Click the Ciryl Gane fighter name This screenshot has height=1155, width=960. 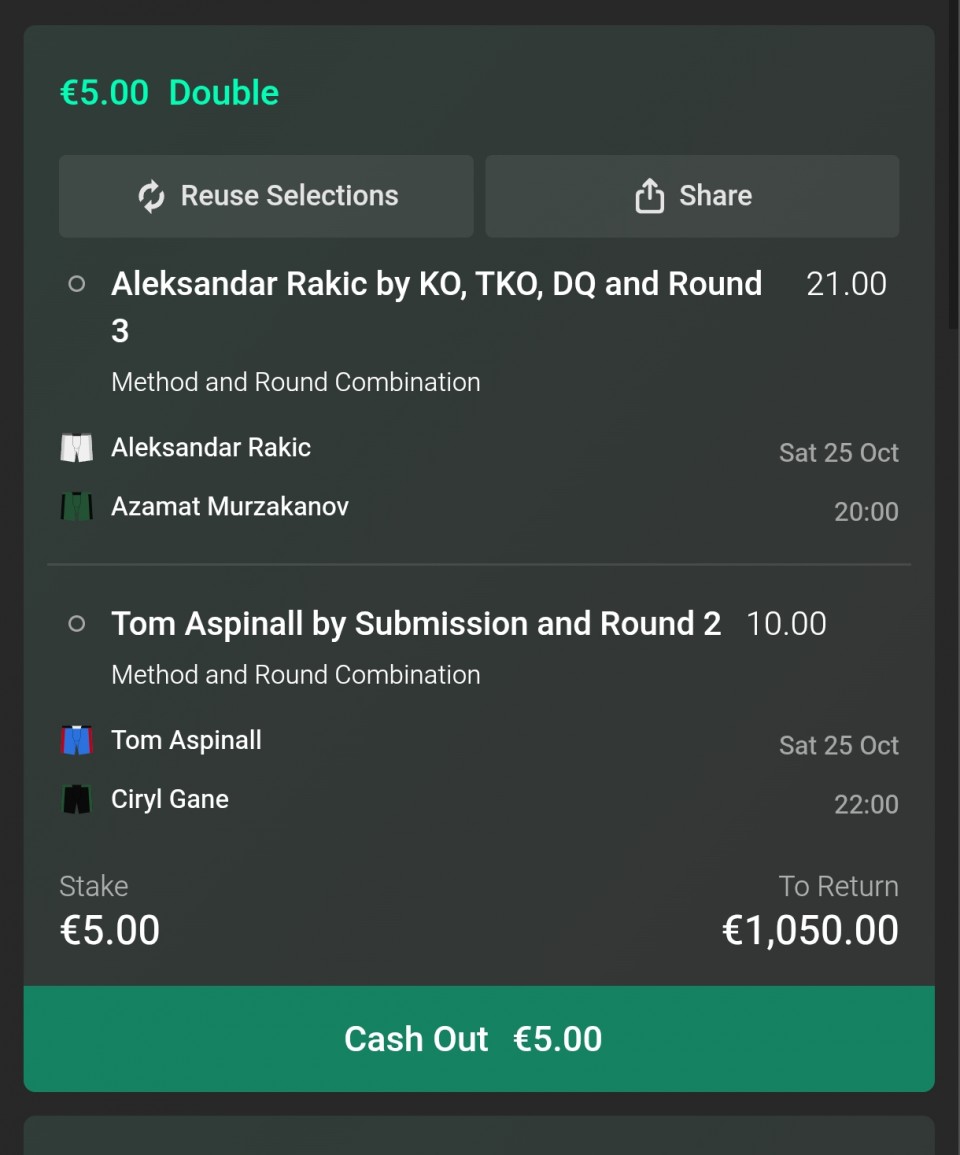(170, 799)
